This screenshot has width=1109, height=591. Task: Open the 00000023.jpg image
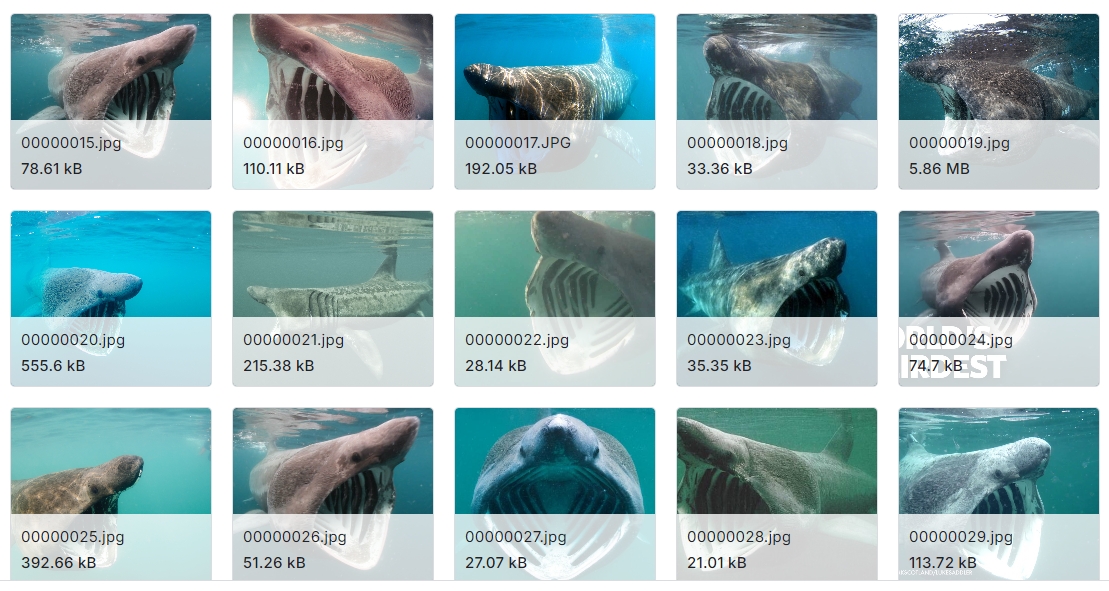tap(777, 298)
